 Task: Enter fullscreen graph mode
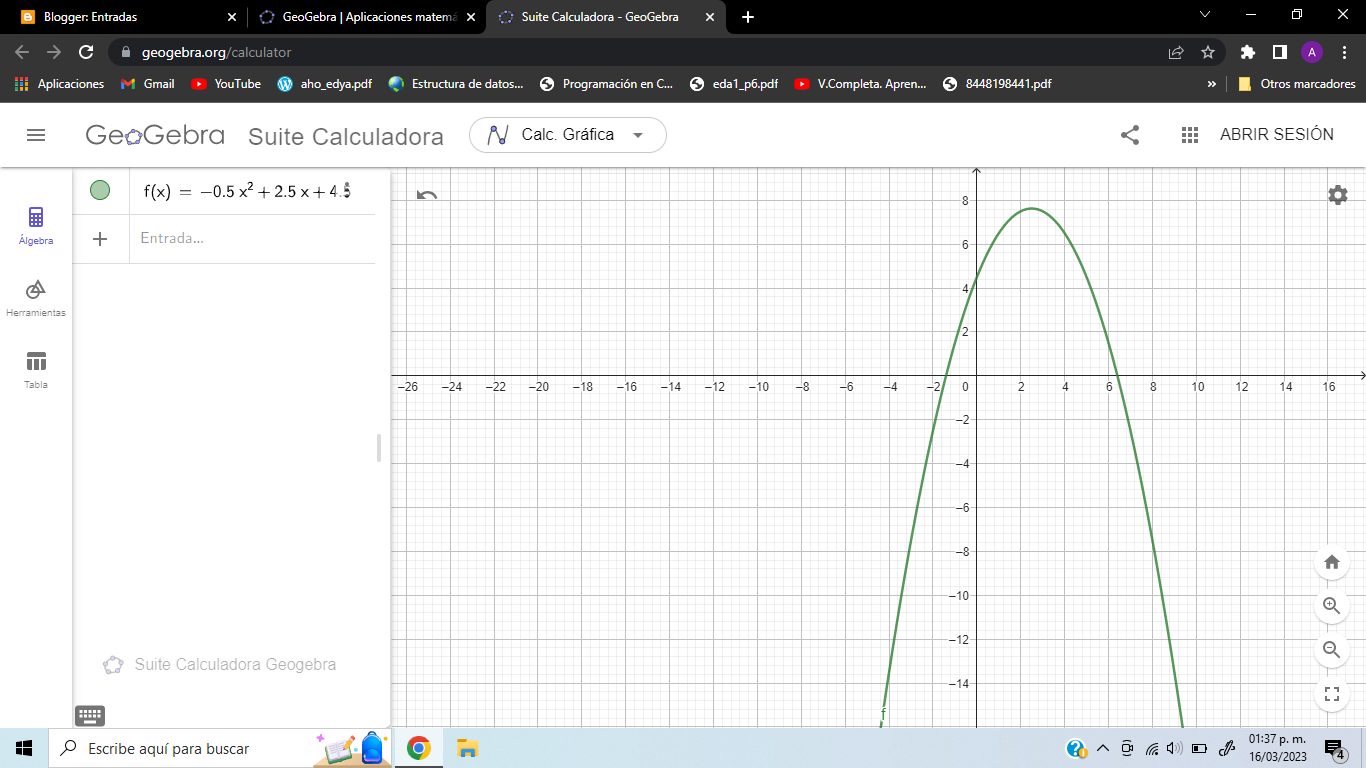click(1332, 694)
